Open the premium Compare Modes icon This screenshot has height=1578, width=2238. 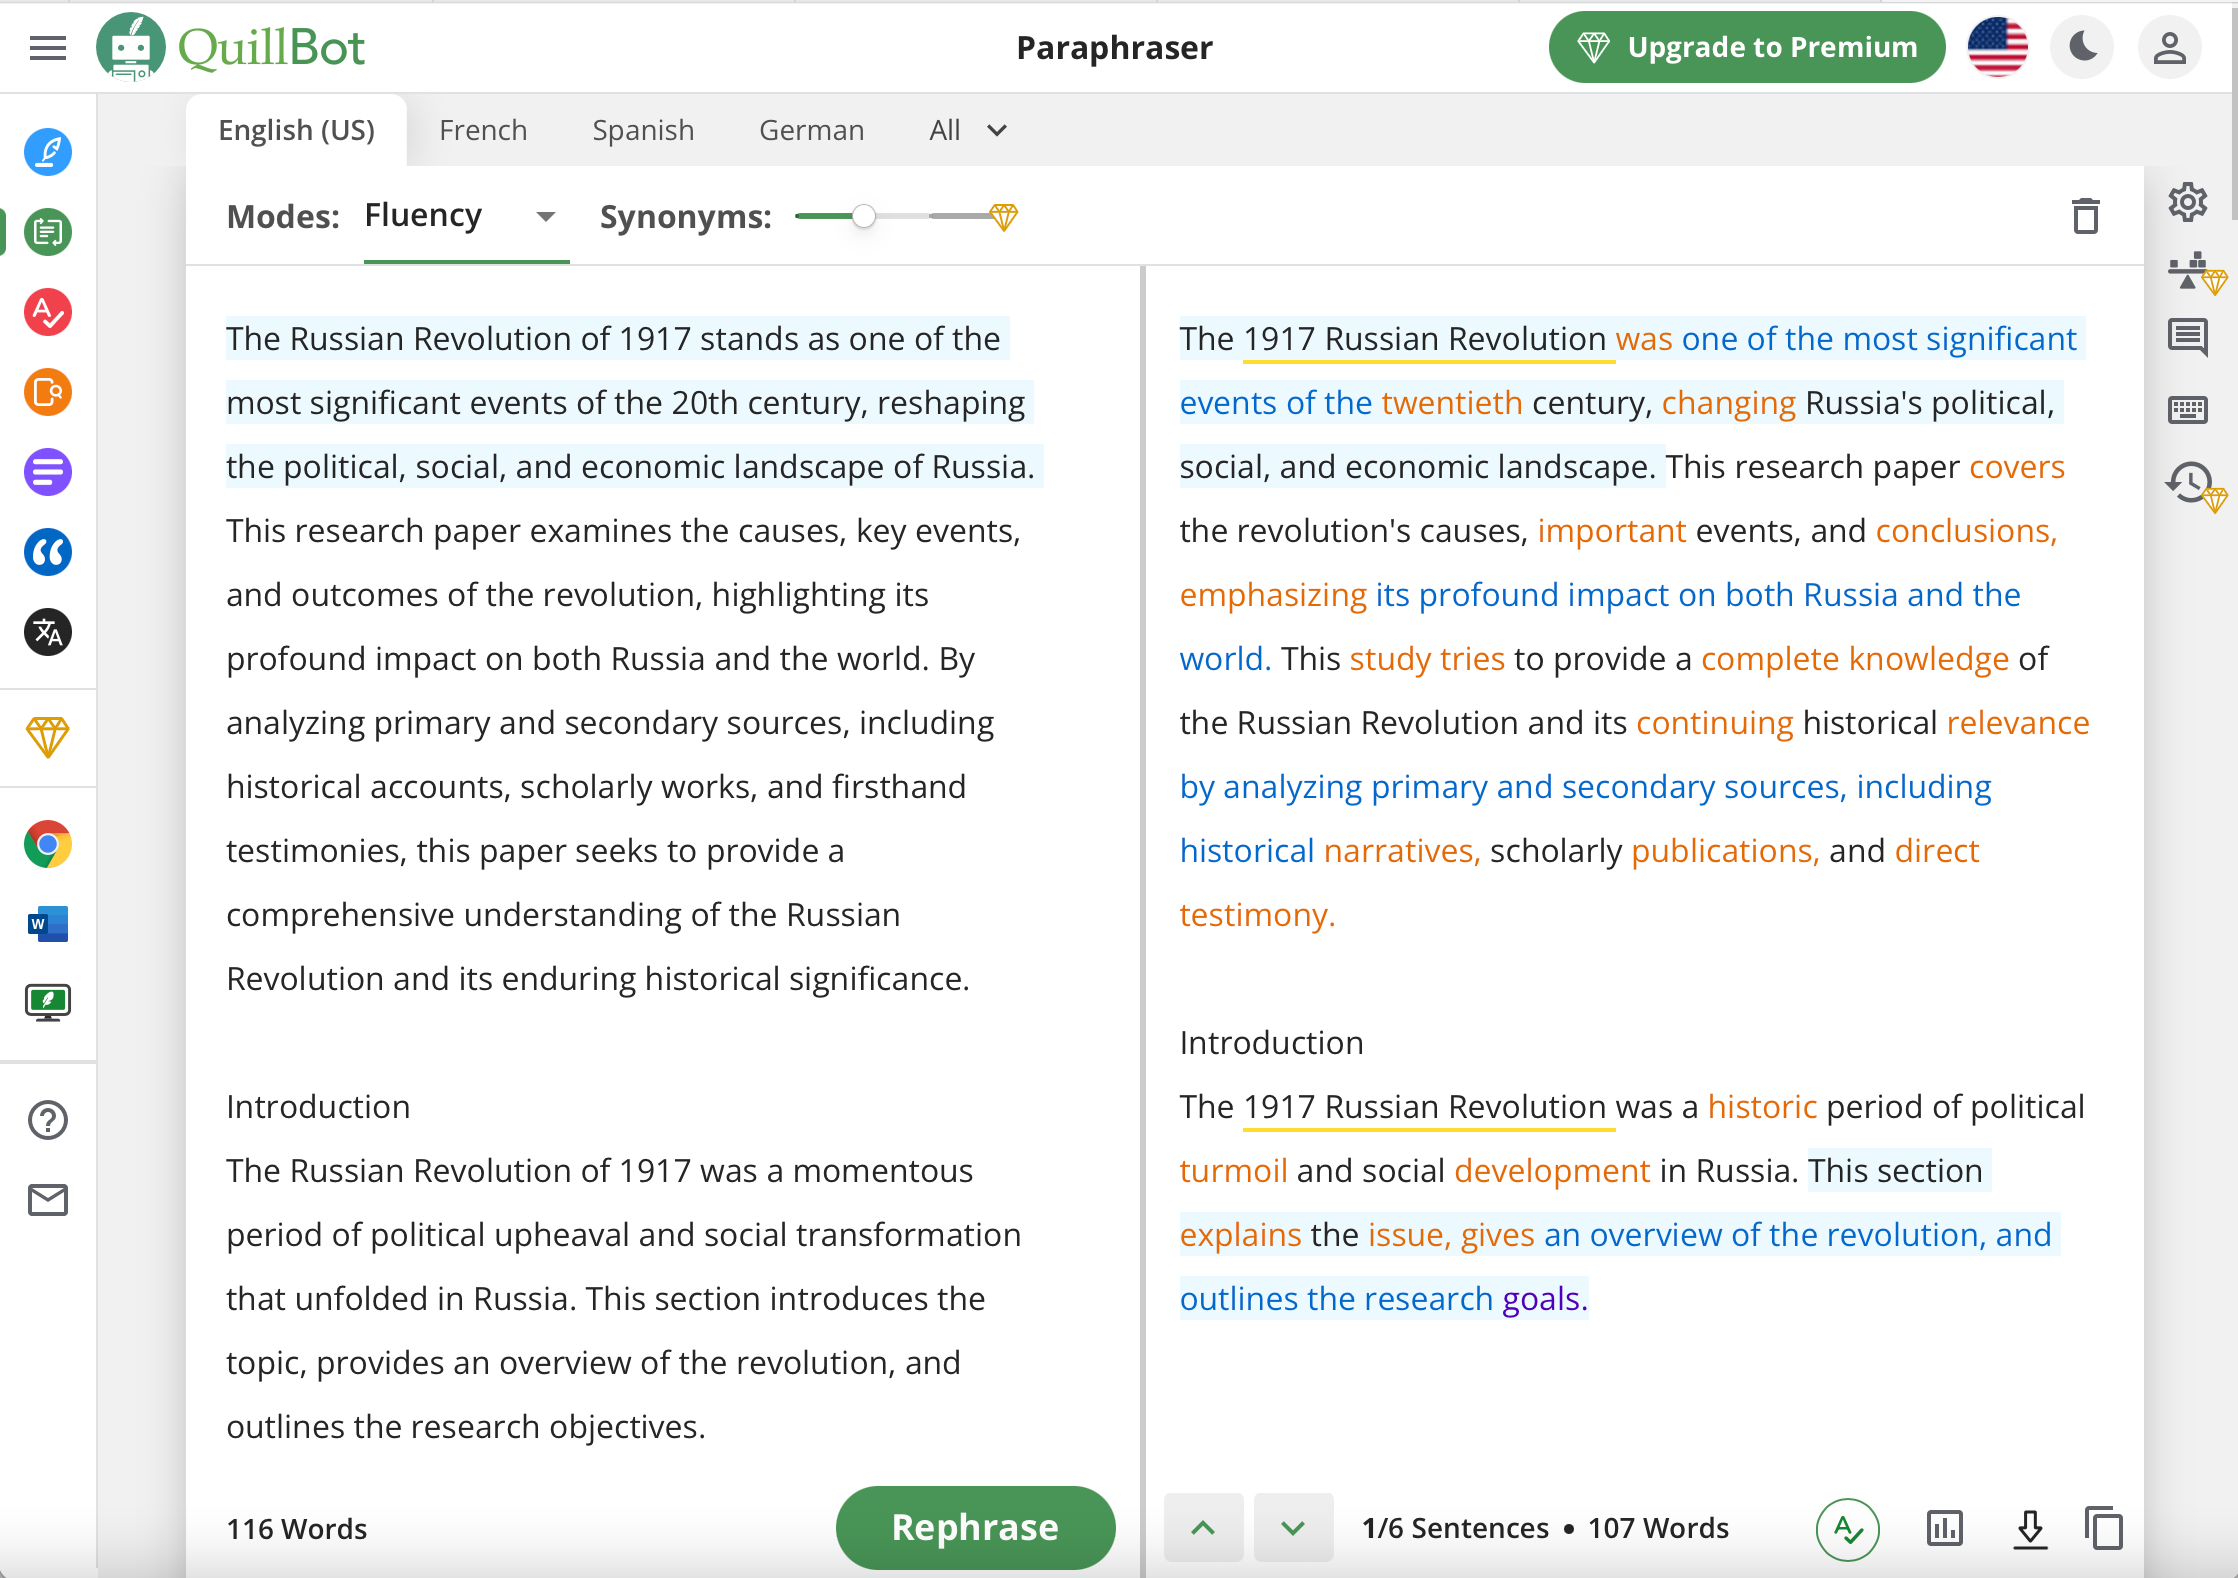2196,272
